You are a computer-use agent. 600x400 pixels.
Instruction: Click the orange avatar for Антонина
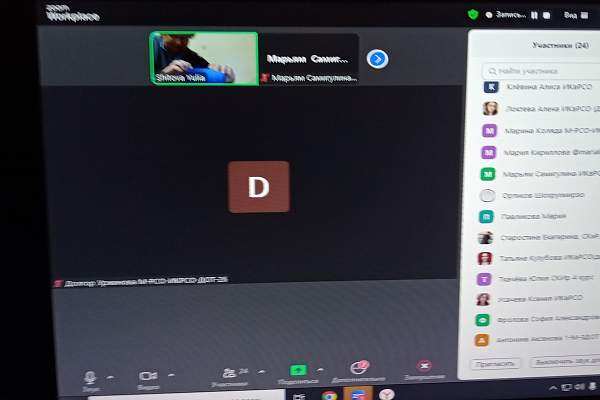[x=482, y=340]
